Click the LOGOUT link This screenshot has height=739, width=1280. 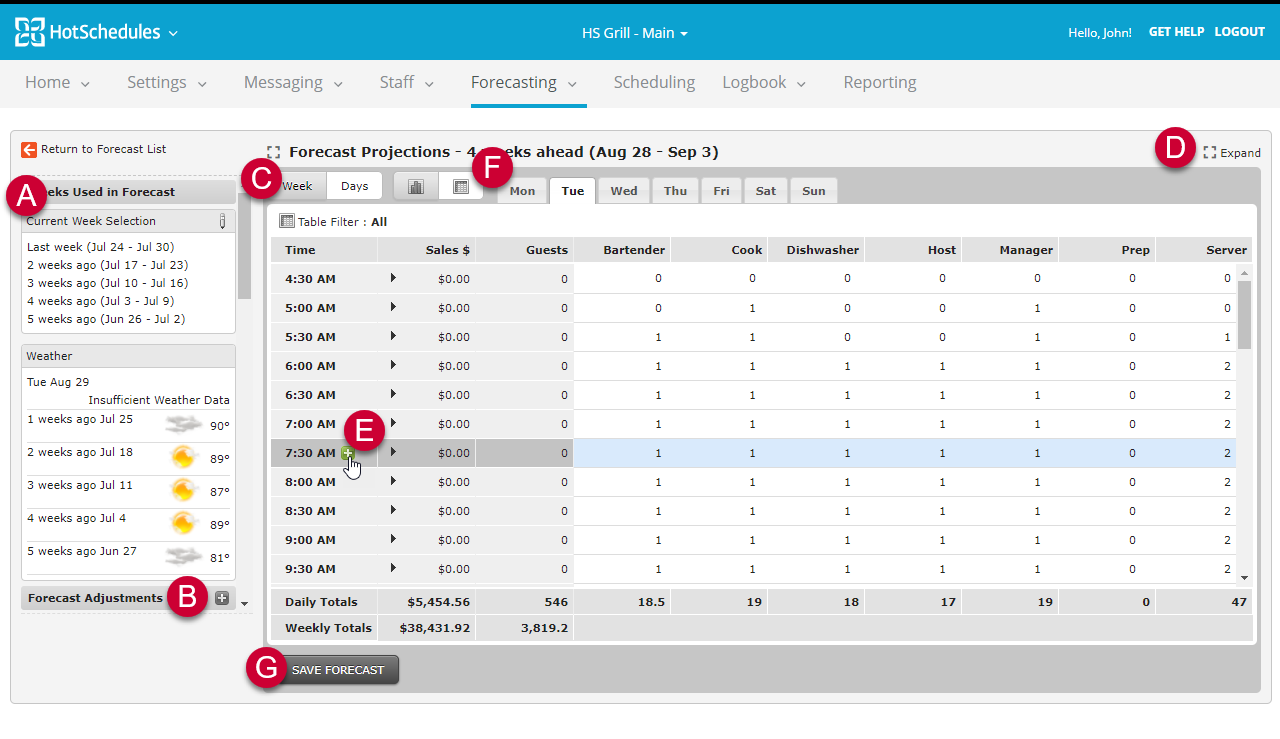coord(1240,32)
